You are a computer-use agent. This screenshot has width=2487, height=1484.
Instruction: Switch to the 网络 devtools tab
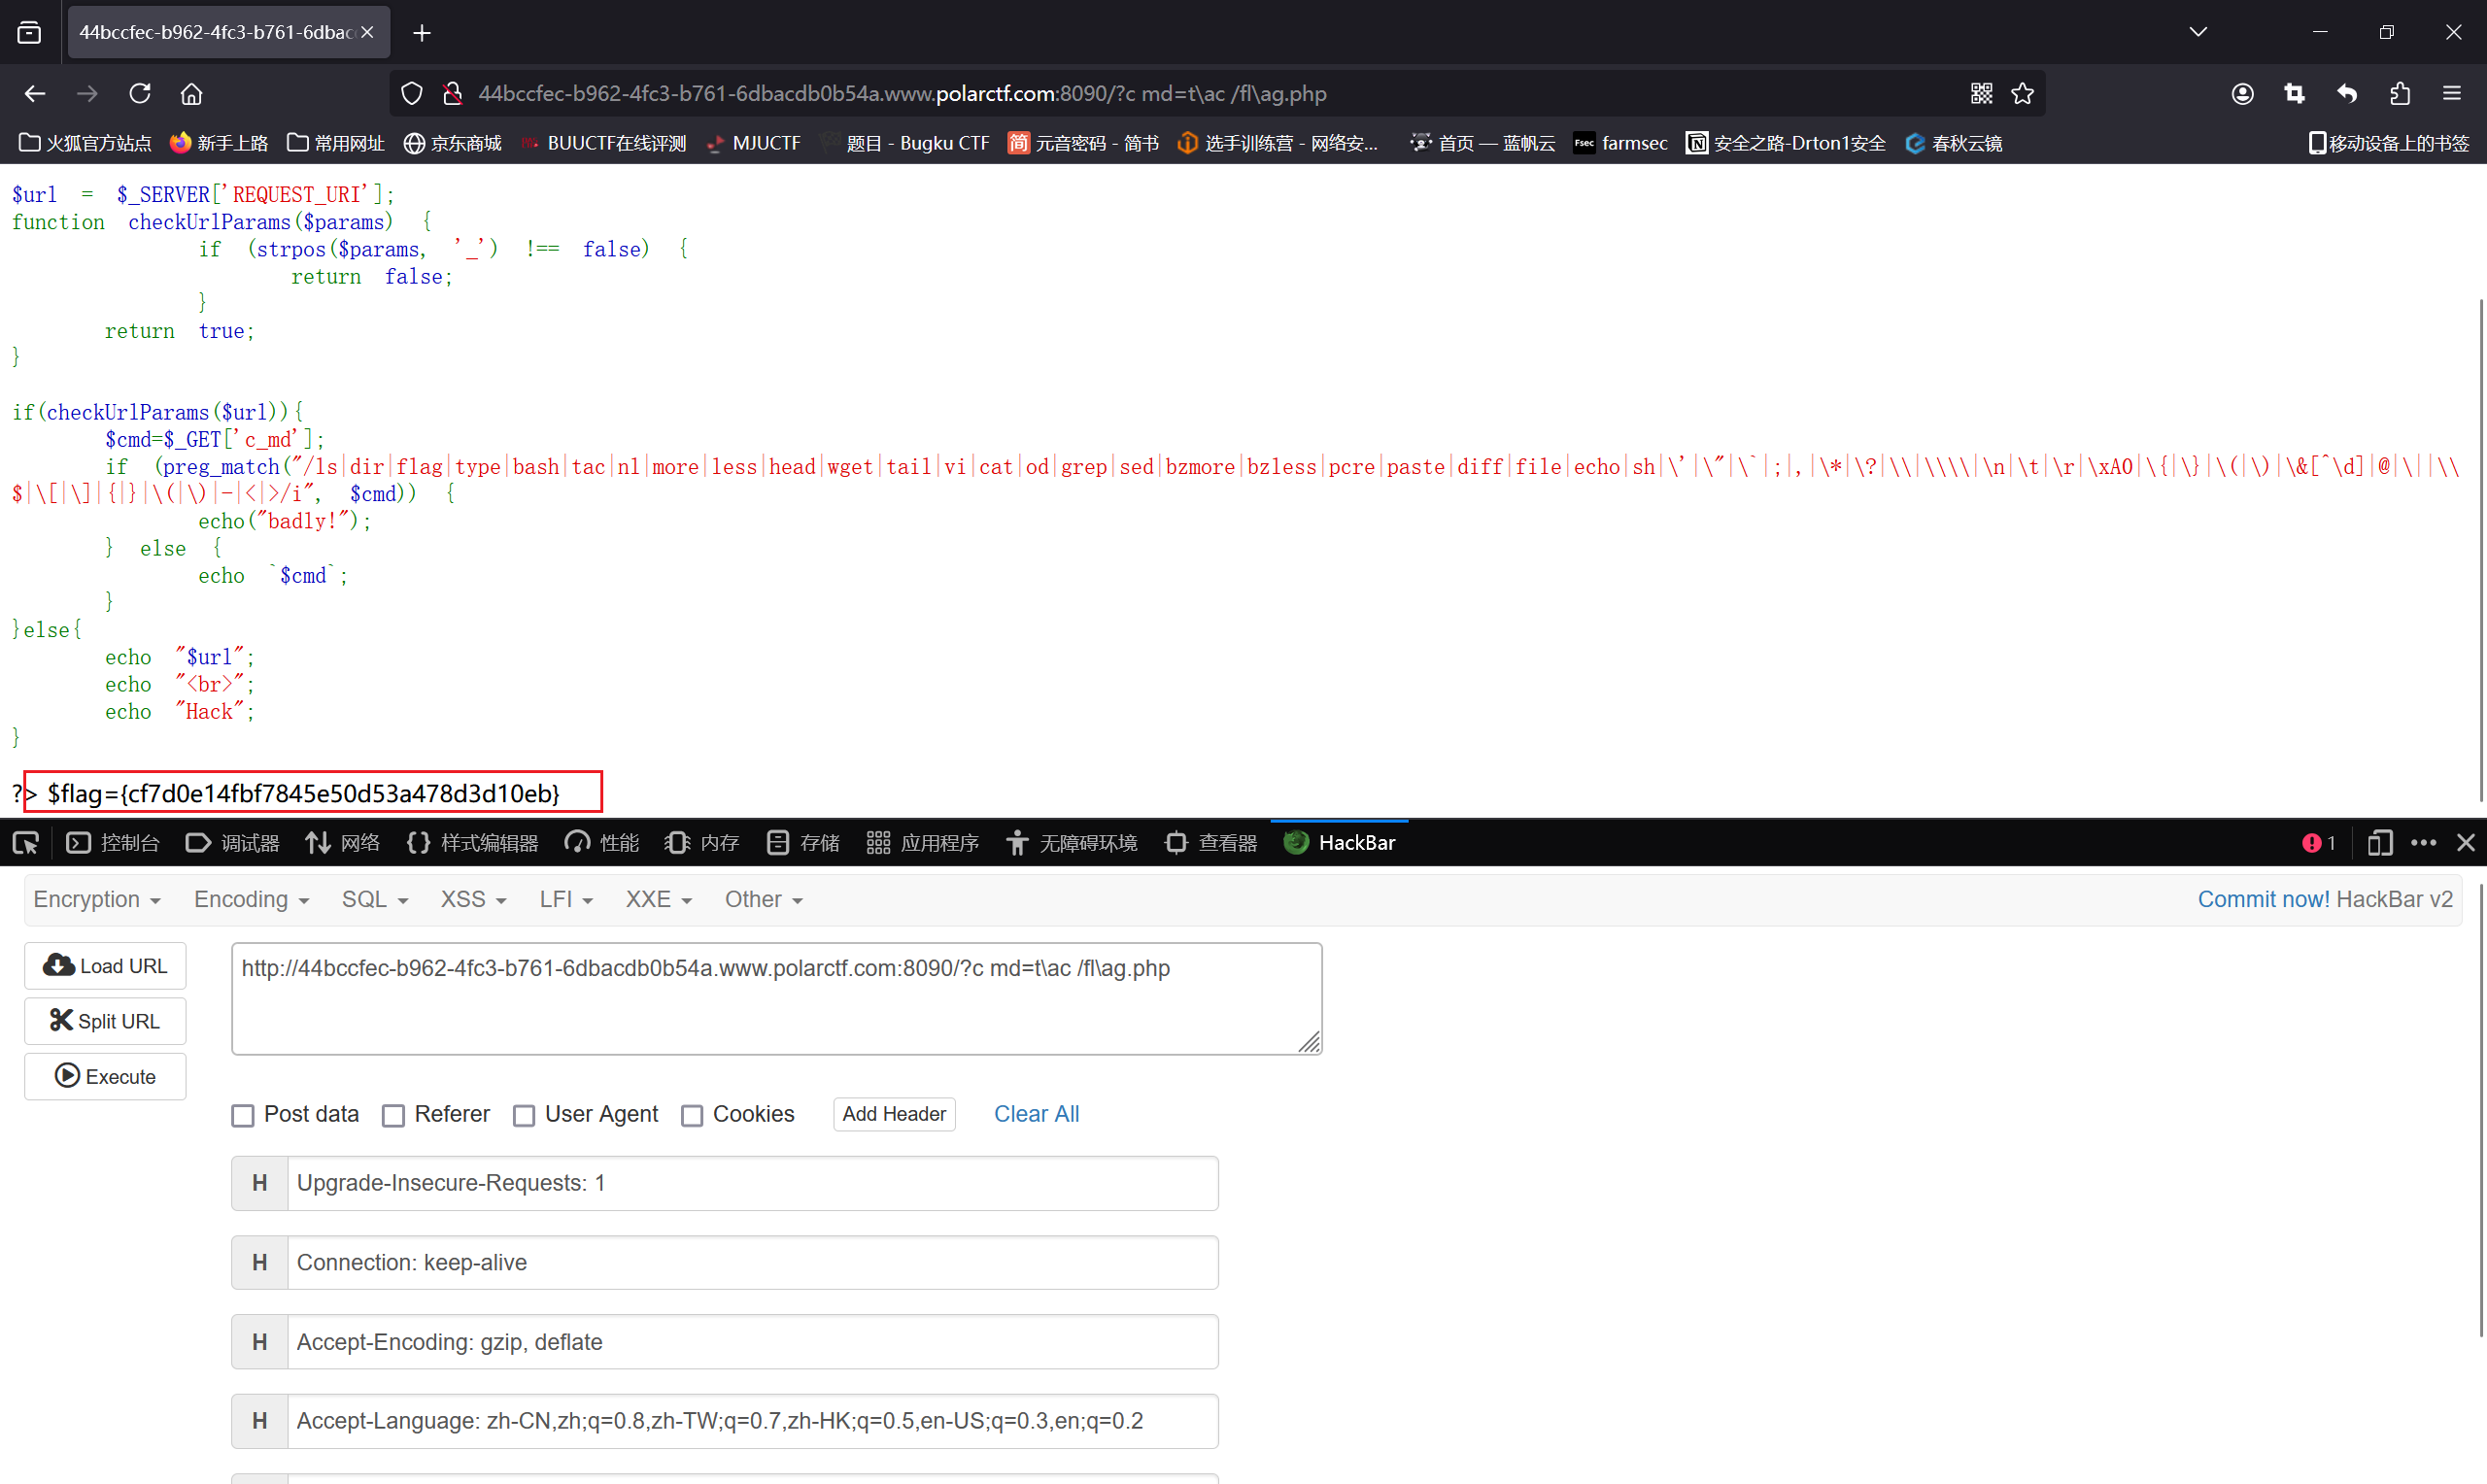[343, 843]
